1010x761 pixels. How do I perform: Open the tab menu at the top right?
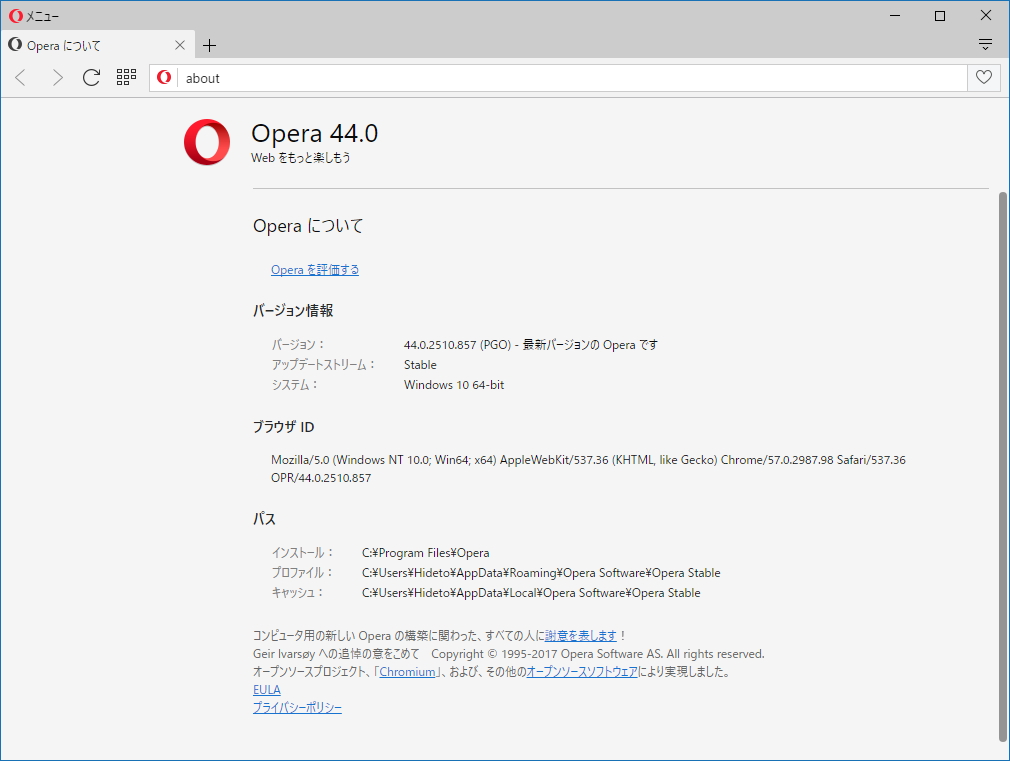(x=986, y=44)
